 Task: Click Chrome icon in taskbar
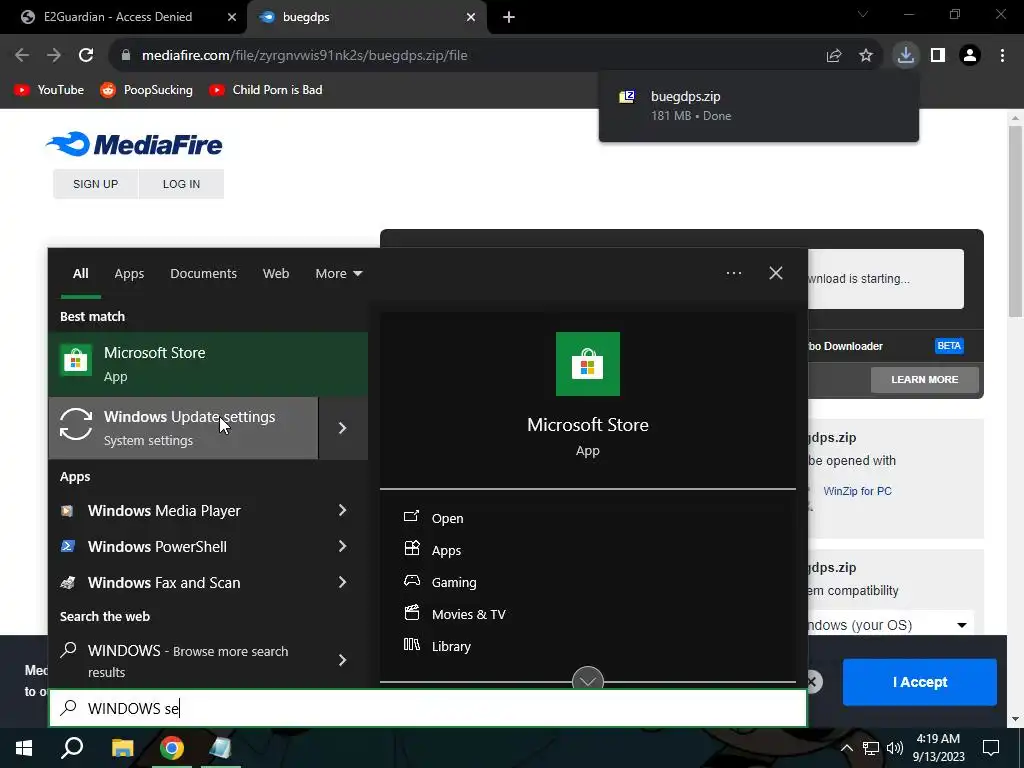(x=172, y=748)
